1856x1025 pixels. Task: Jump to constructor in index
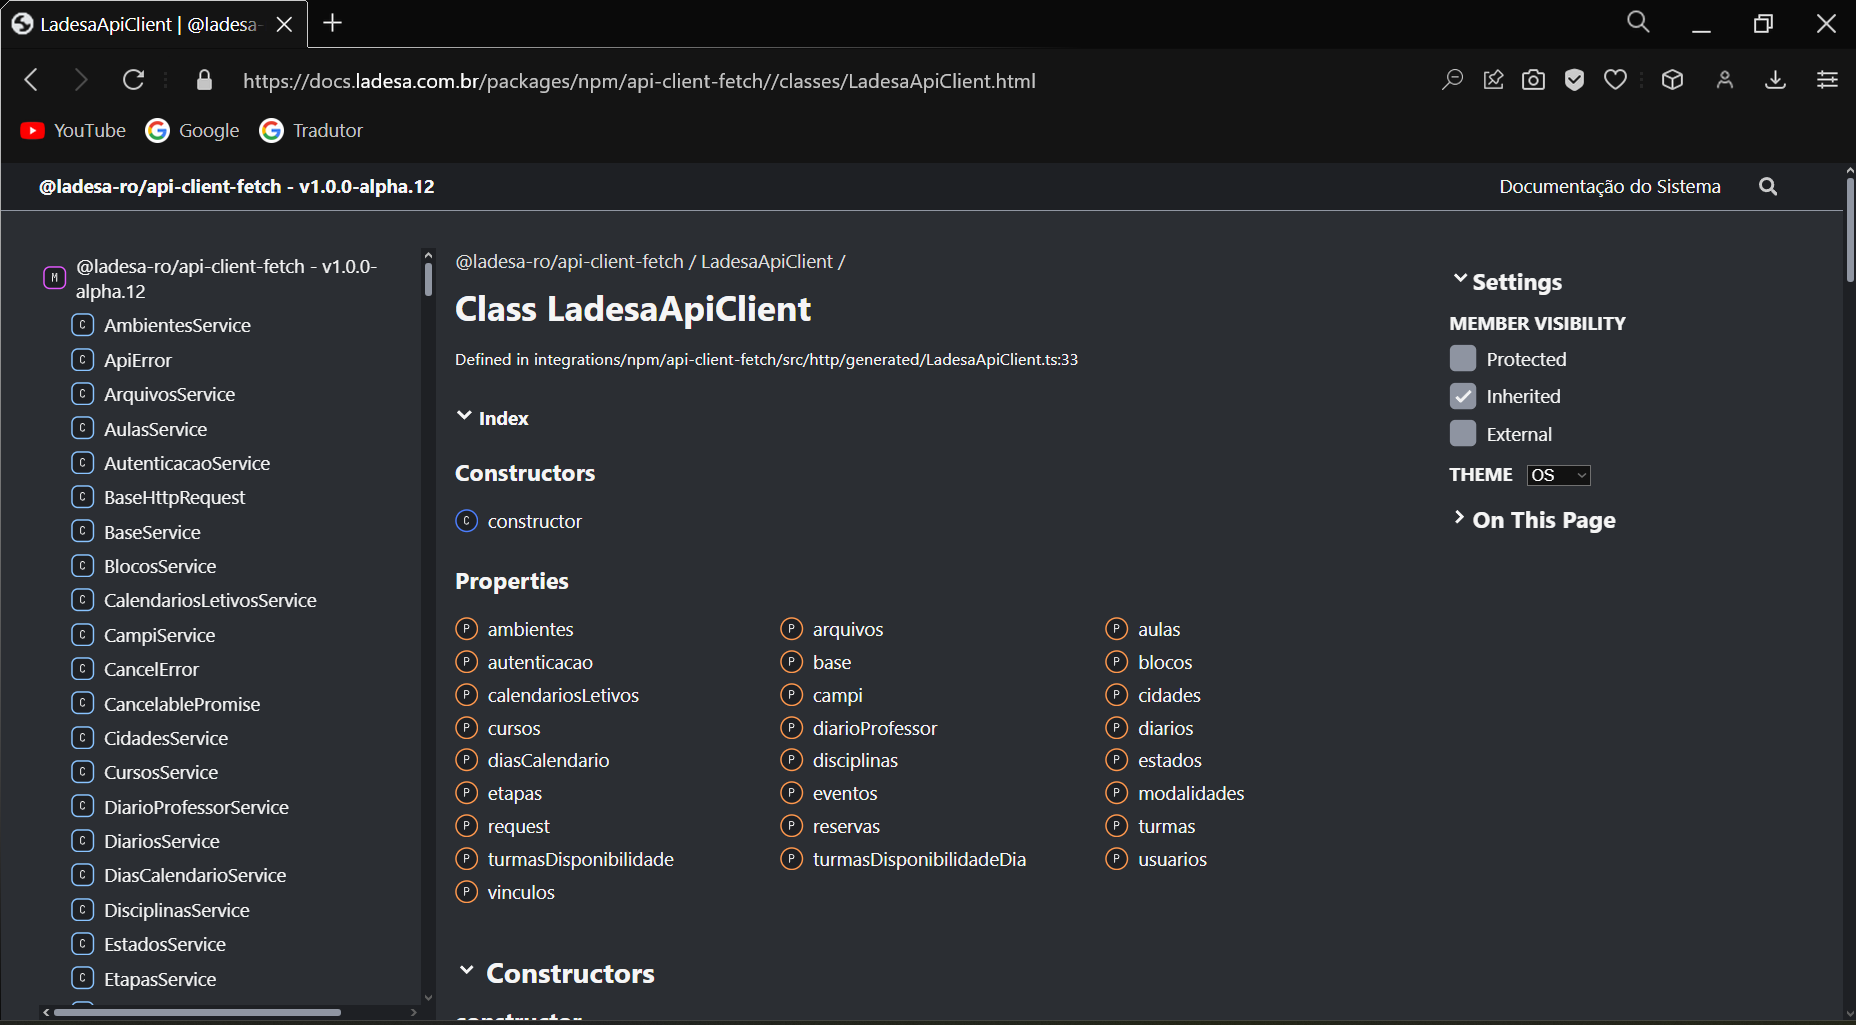[519, 521]
